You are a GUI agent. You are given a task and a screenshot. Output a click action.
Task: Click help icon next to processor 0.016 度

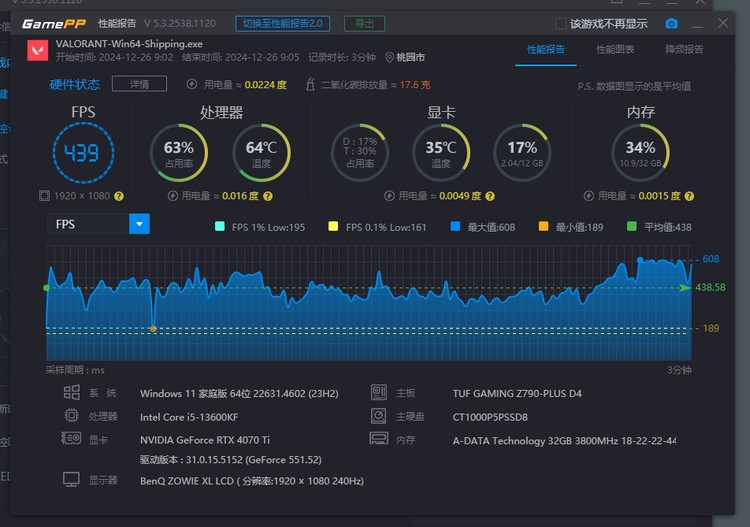(x=268, y=196)
